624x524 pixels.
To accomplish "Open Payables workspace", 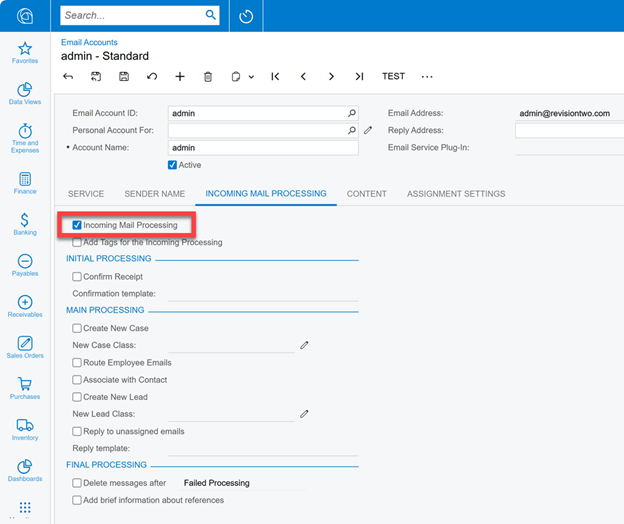I will 25,265.
